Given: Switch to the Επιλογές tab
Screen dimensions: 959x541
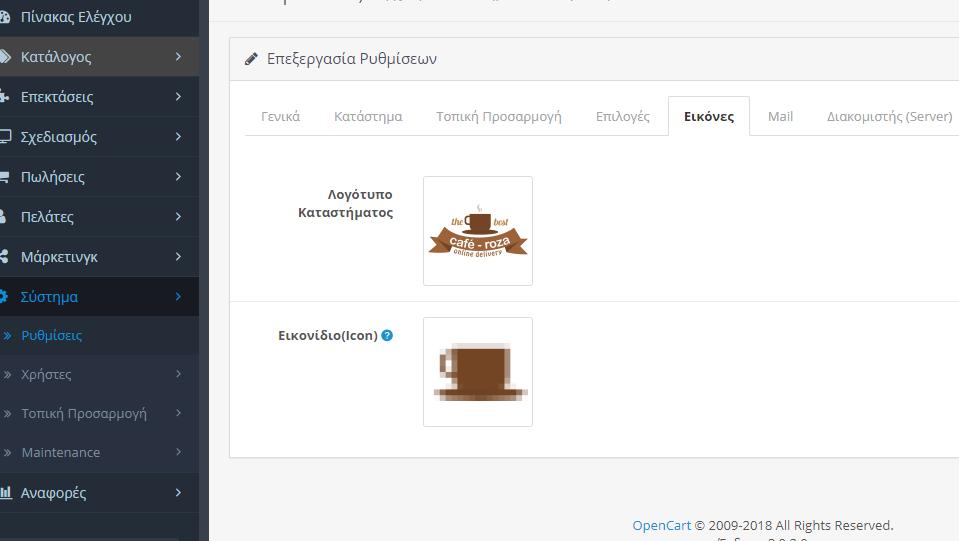Looking at the screenshot, I should 623,116.
